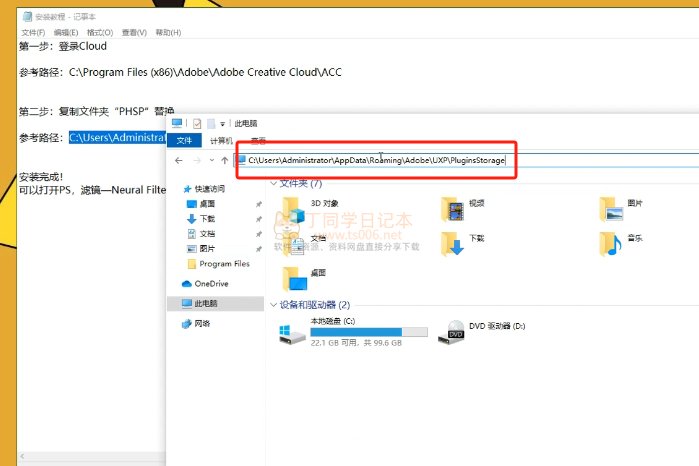Switch to the 计算机 ribbon tab
699x466 pixels.
(x=222, y=141)
